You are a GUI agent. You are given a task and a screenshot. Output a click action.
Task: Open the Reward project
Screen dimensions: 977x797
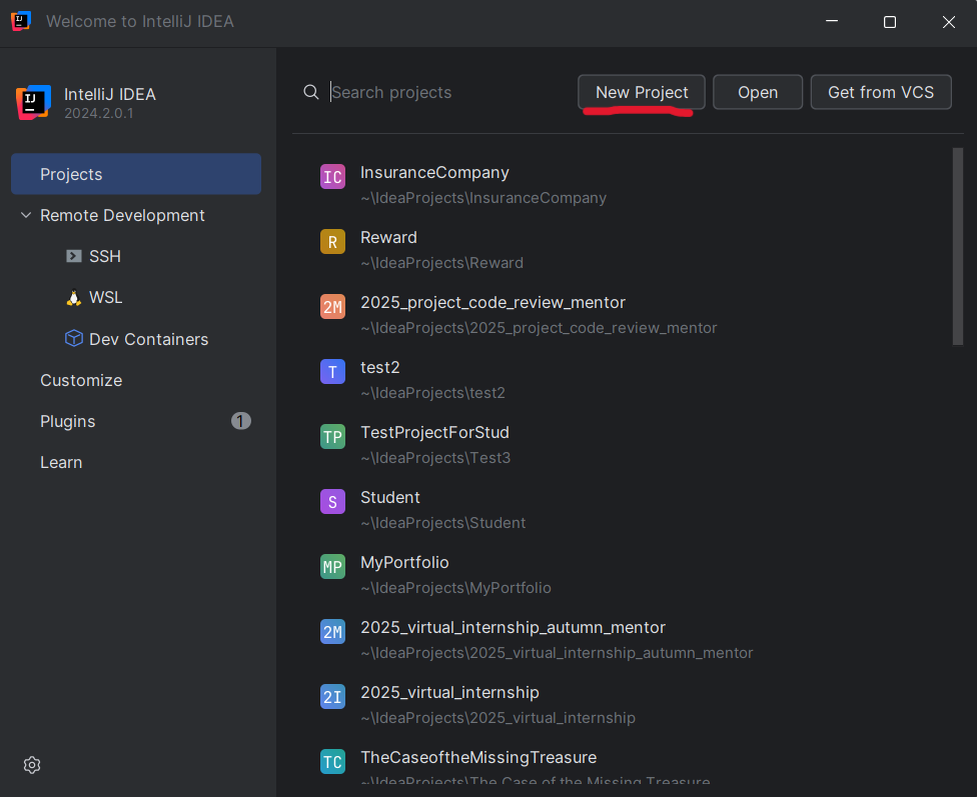(x=388, y=237)
